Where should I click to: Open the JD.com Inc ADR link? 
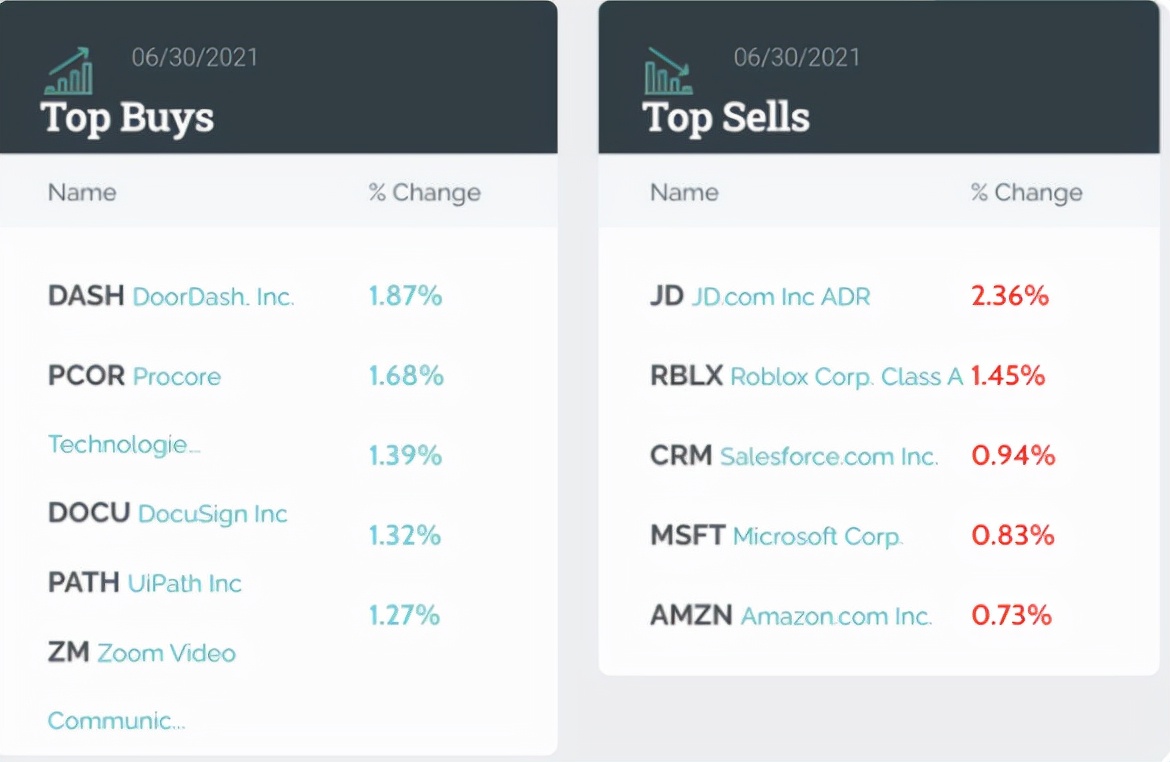pos(780,297)
